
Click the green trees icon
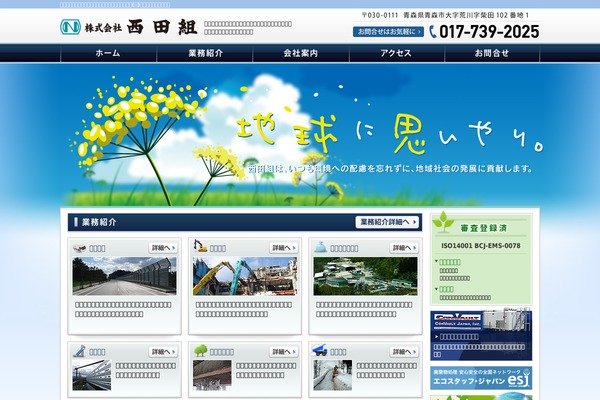(200, 351)
